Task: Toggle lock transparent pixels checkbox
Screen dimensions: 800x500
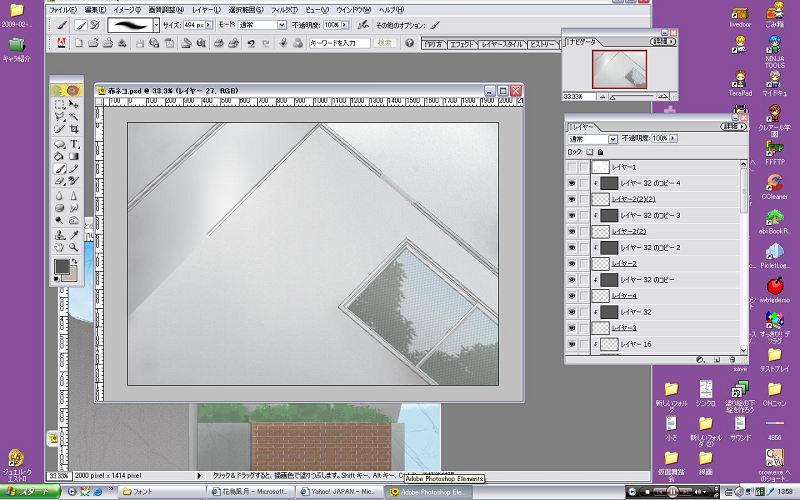Action: pos(589,152)
